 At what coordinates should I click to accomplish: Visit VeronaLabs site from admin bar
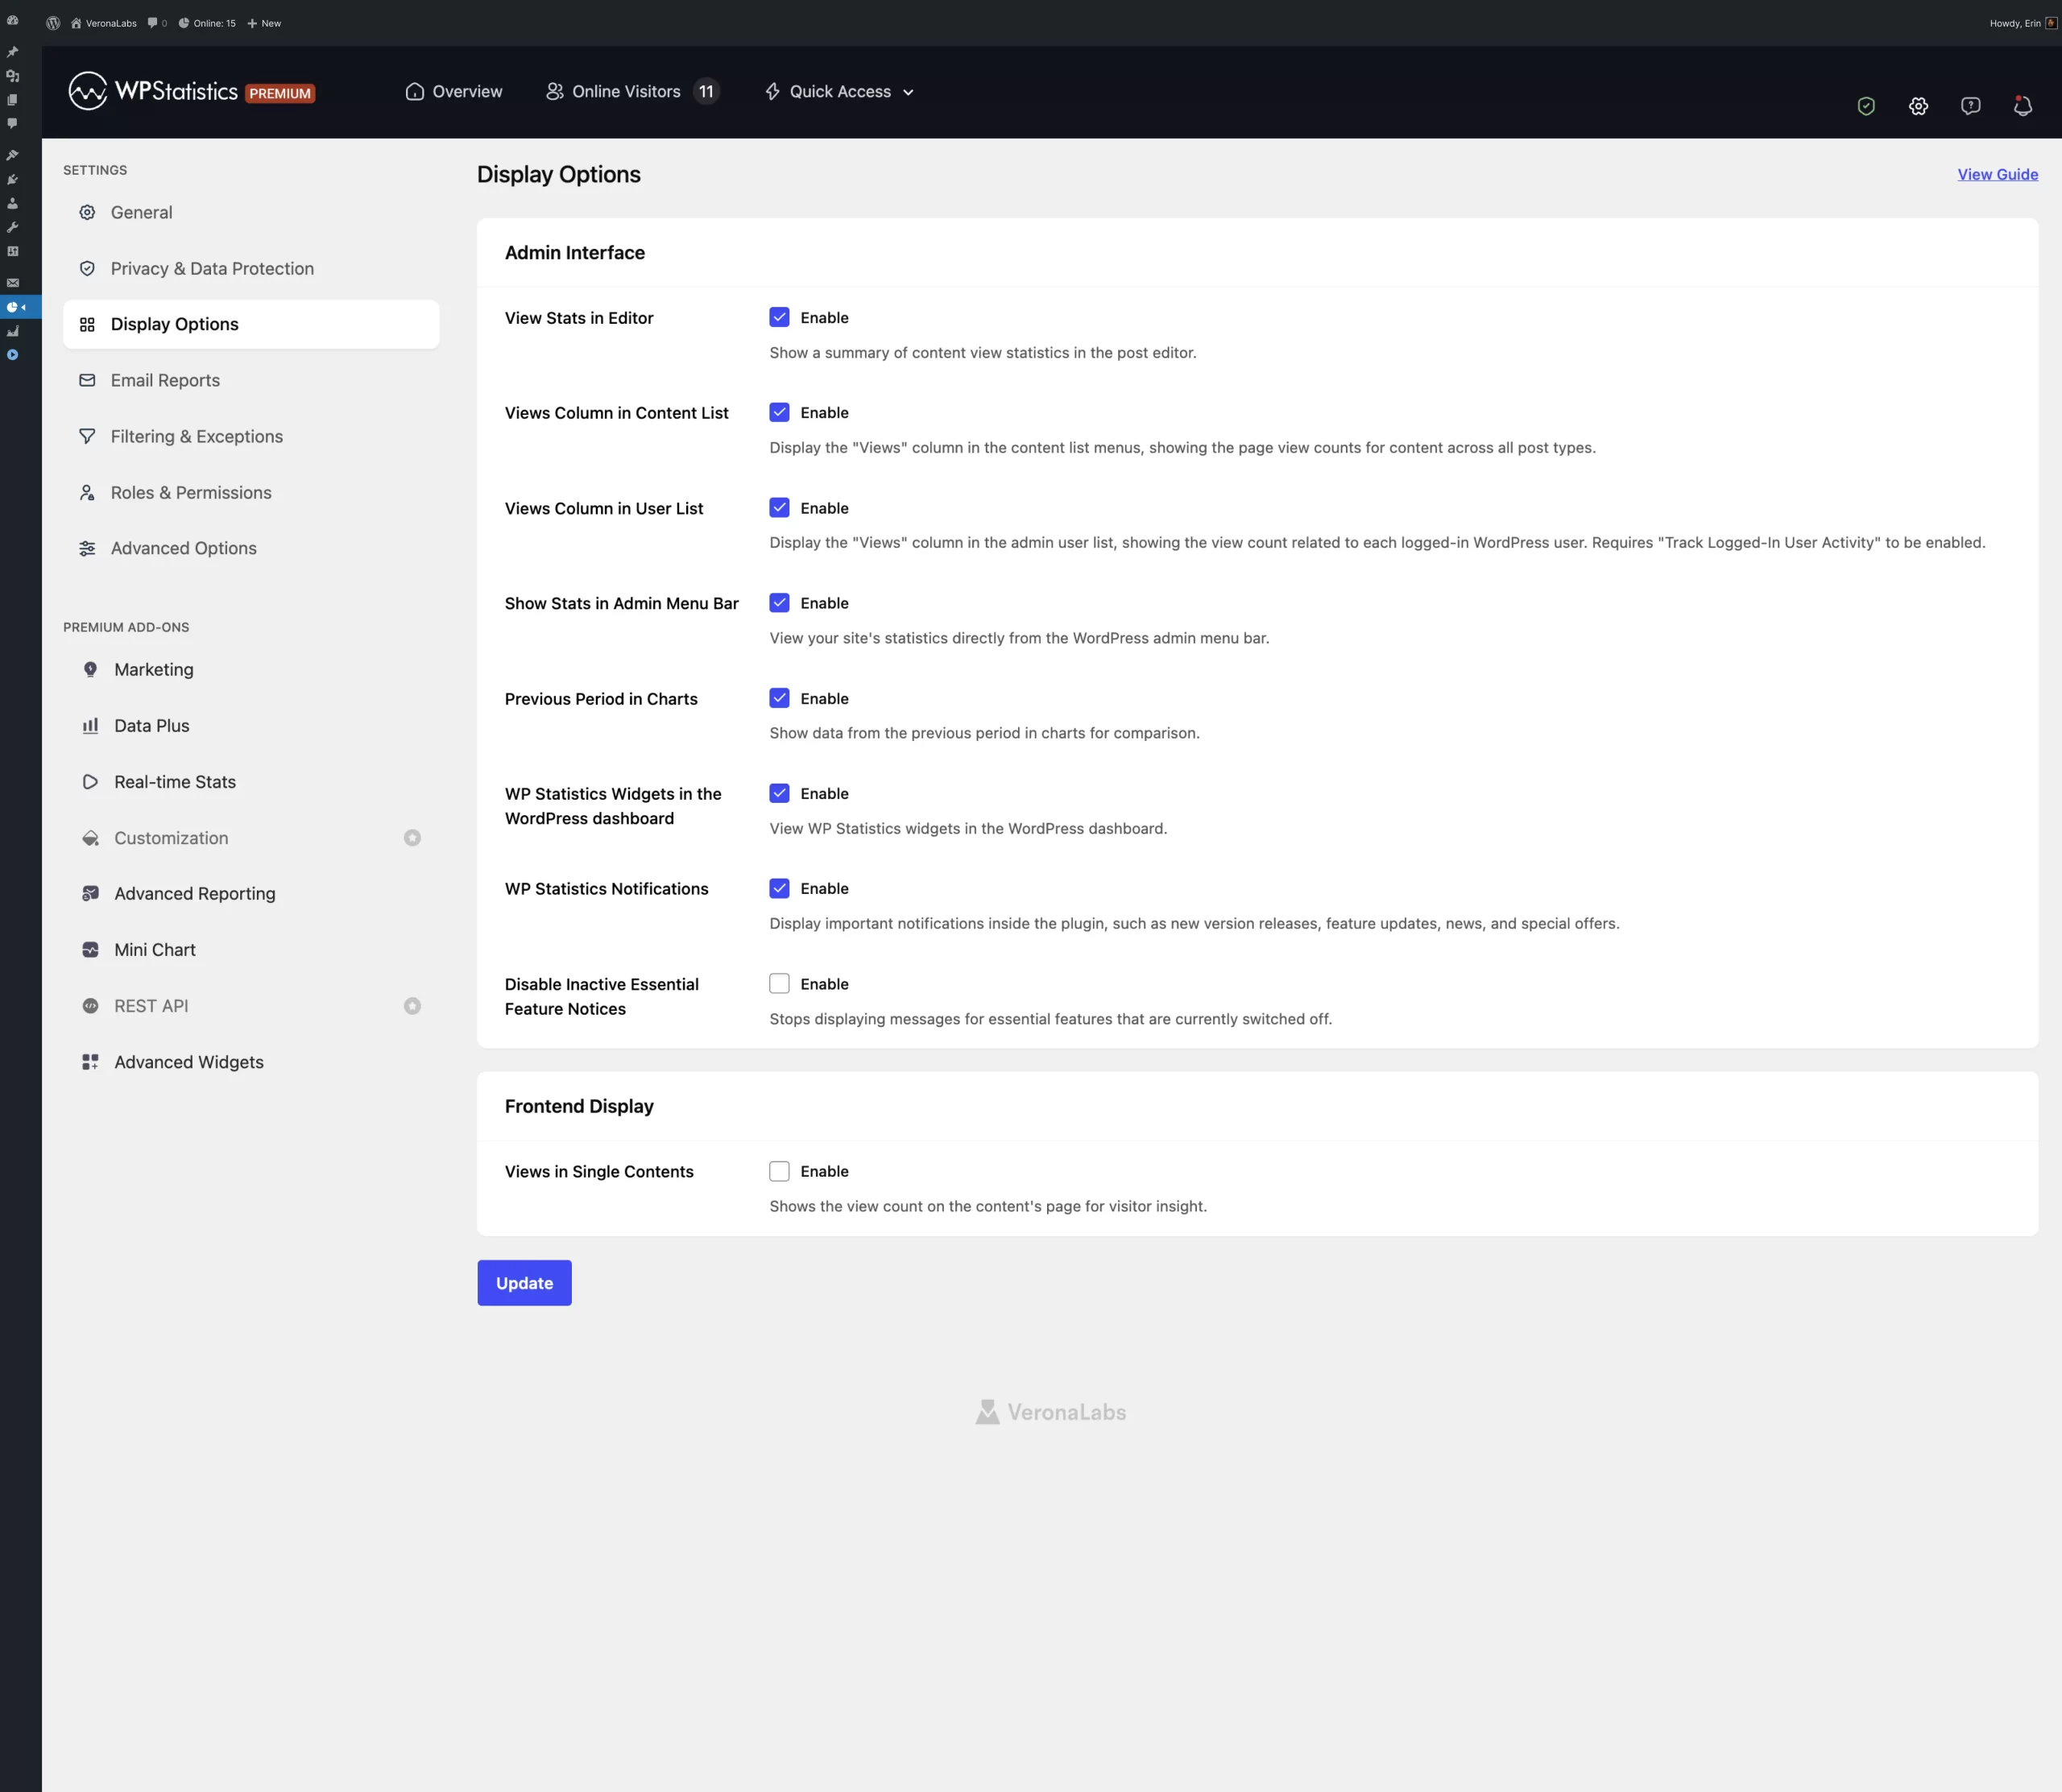click(x=104, y=23)
